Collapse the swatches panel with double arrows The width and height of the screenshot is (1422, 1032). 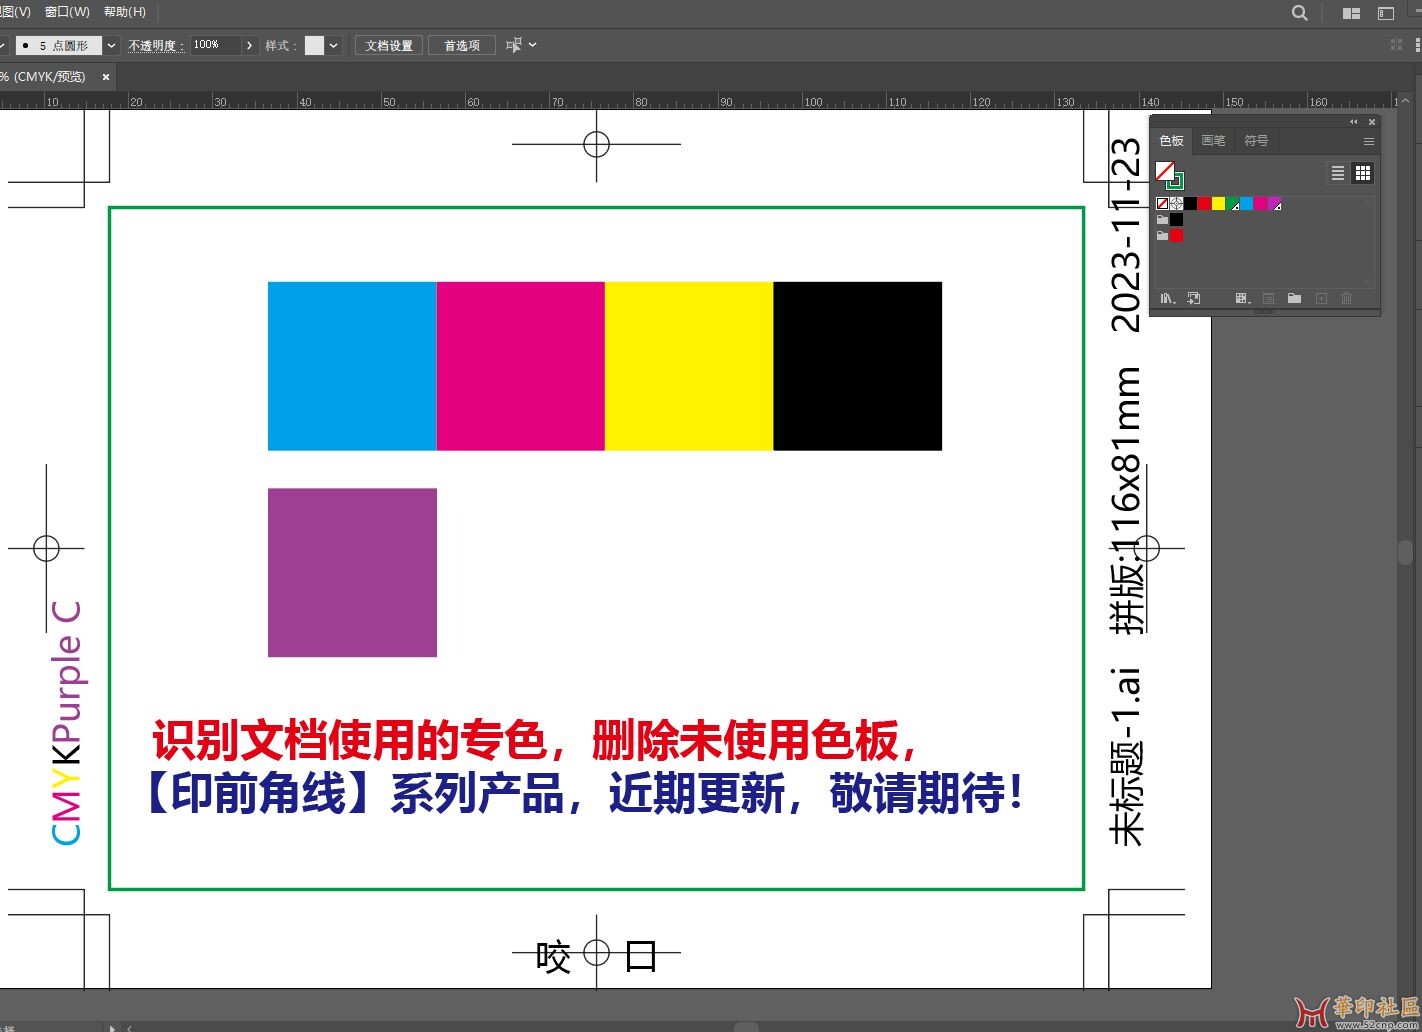1354,122
